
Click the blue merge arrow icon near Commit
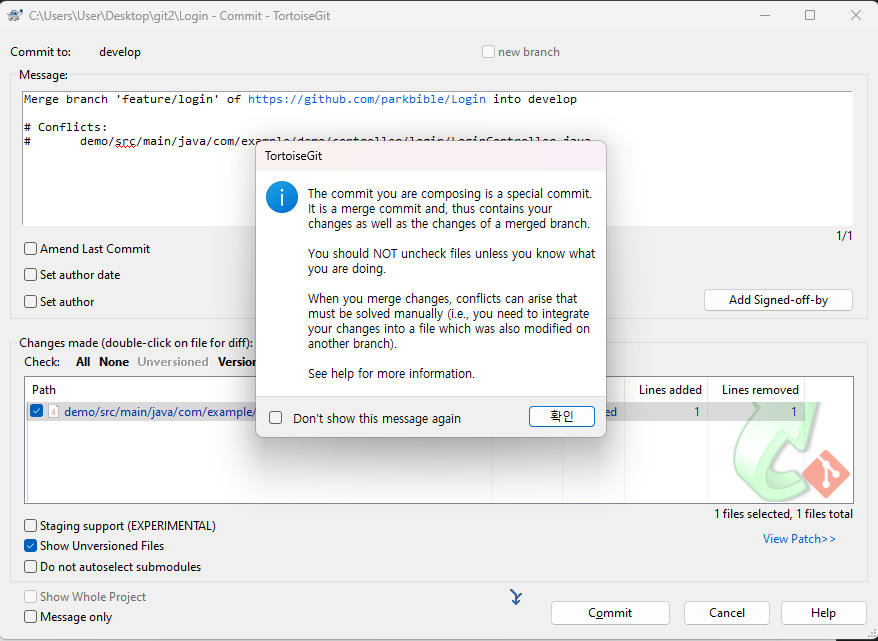516,597
